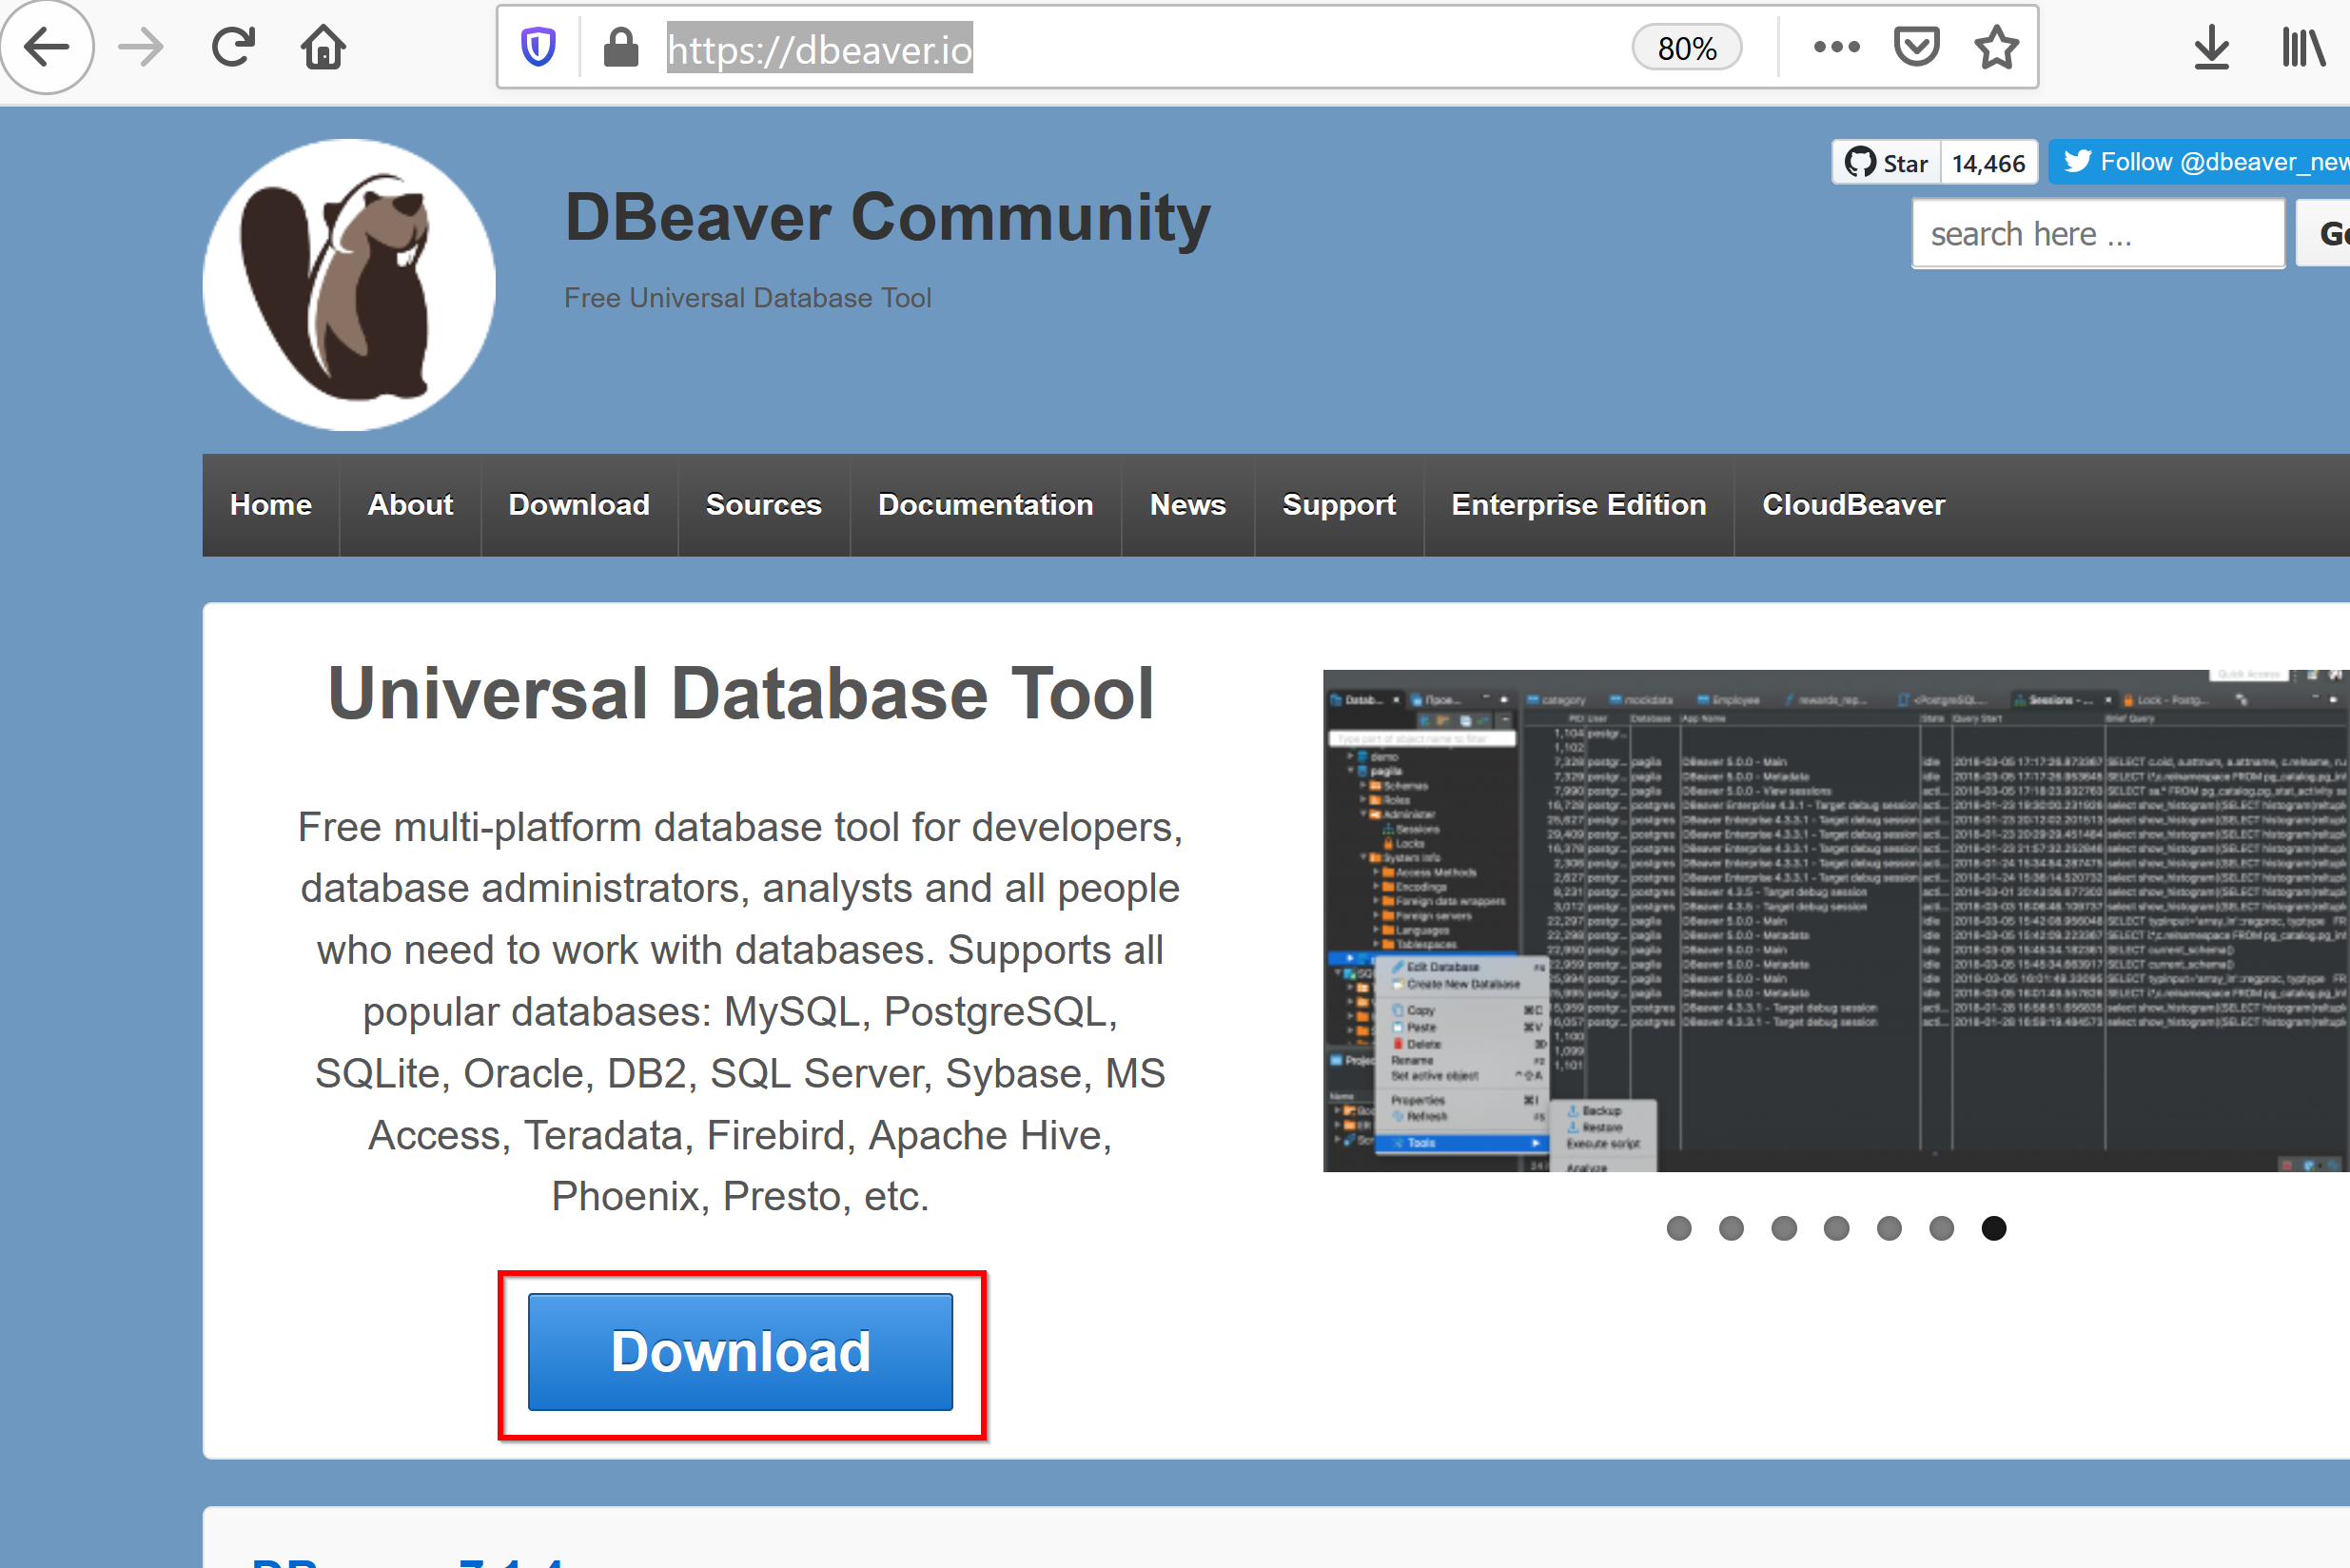
Task: Open the CloudBeaver menu item
Action: pyautogui.click(x=1854, y=505)
